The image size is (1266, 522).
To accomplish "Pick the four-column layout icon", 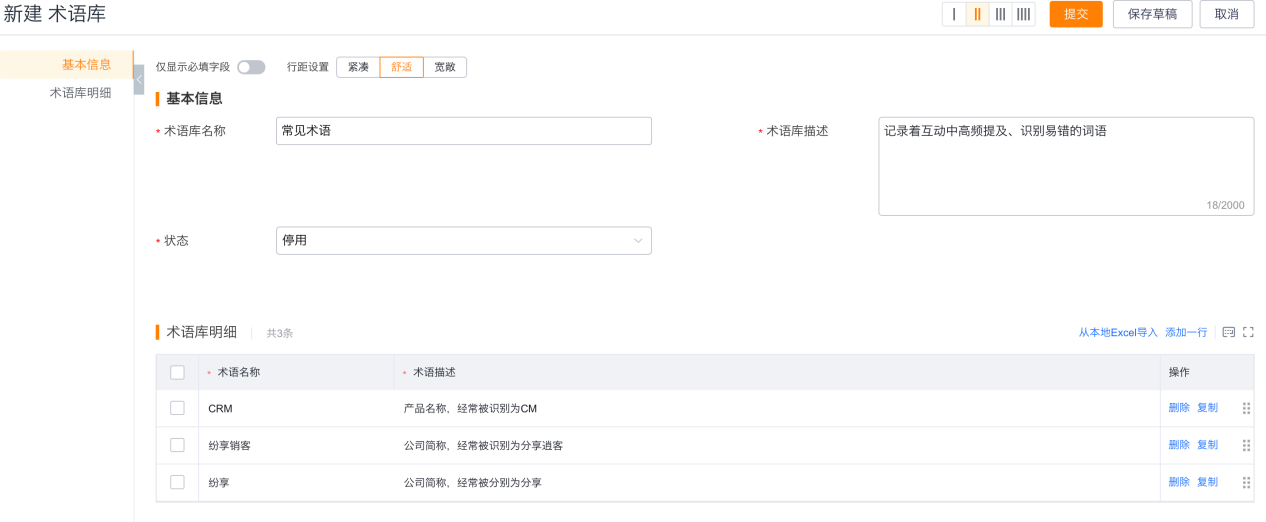I will pos(1023,14).
